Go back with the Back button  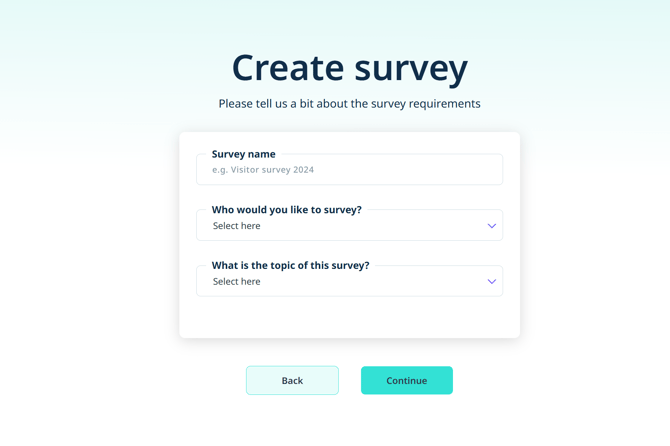tap(292, 380)
